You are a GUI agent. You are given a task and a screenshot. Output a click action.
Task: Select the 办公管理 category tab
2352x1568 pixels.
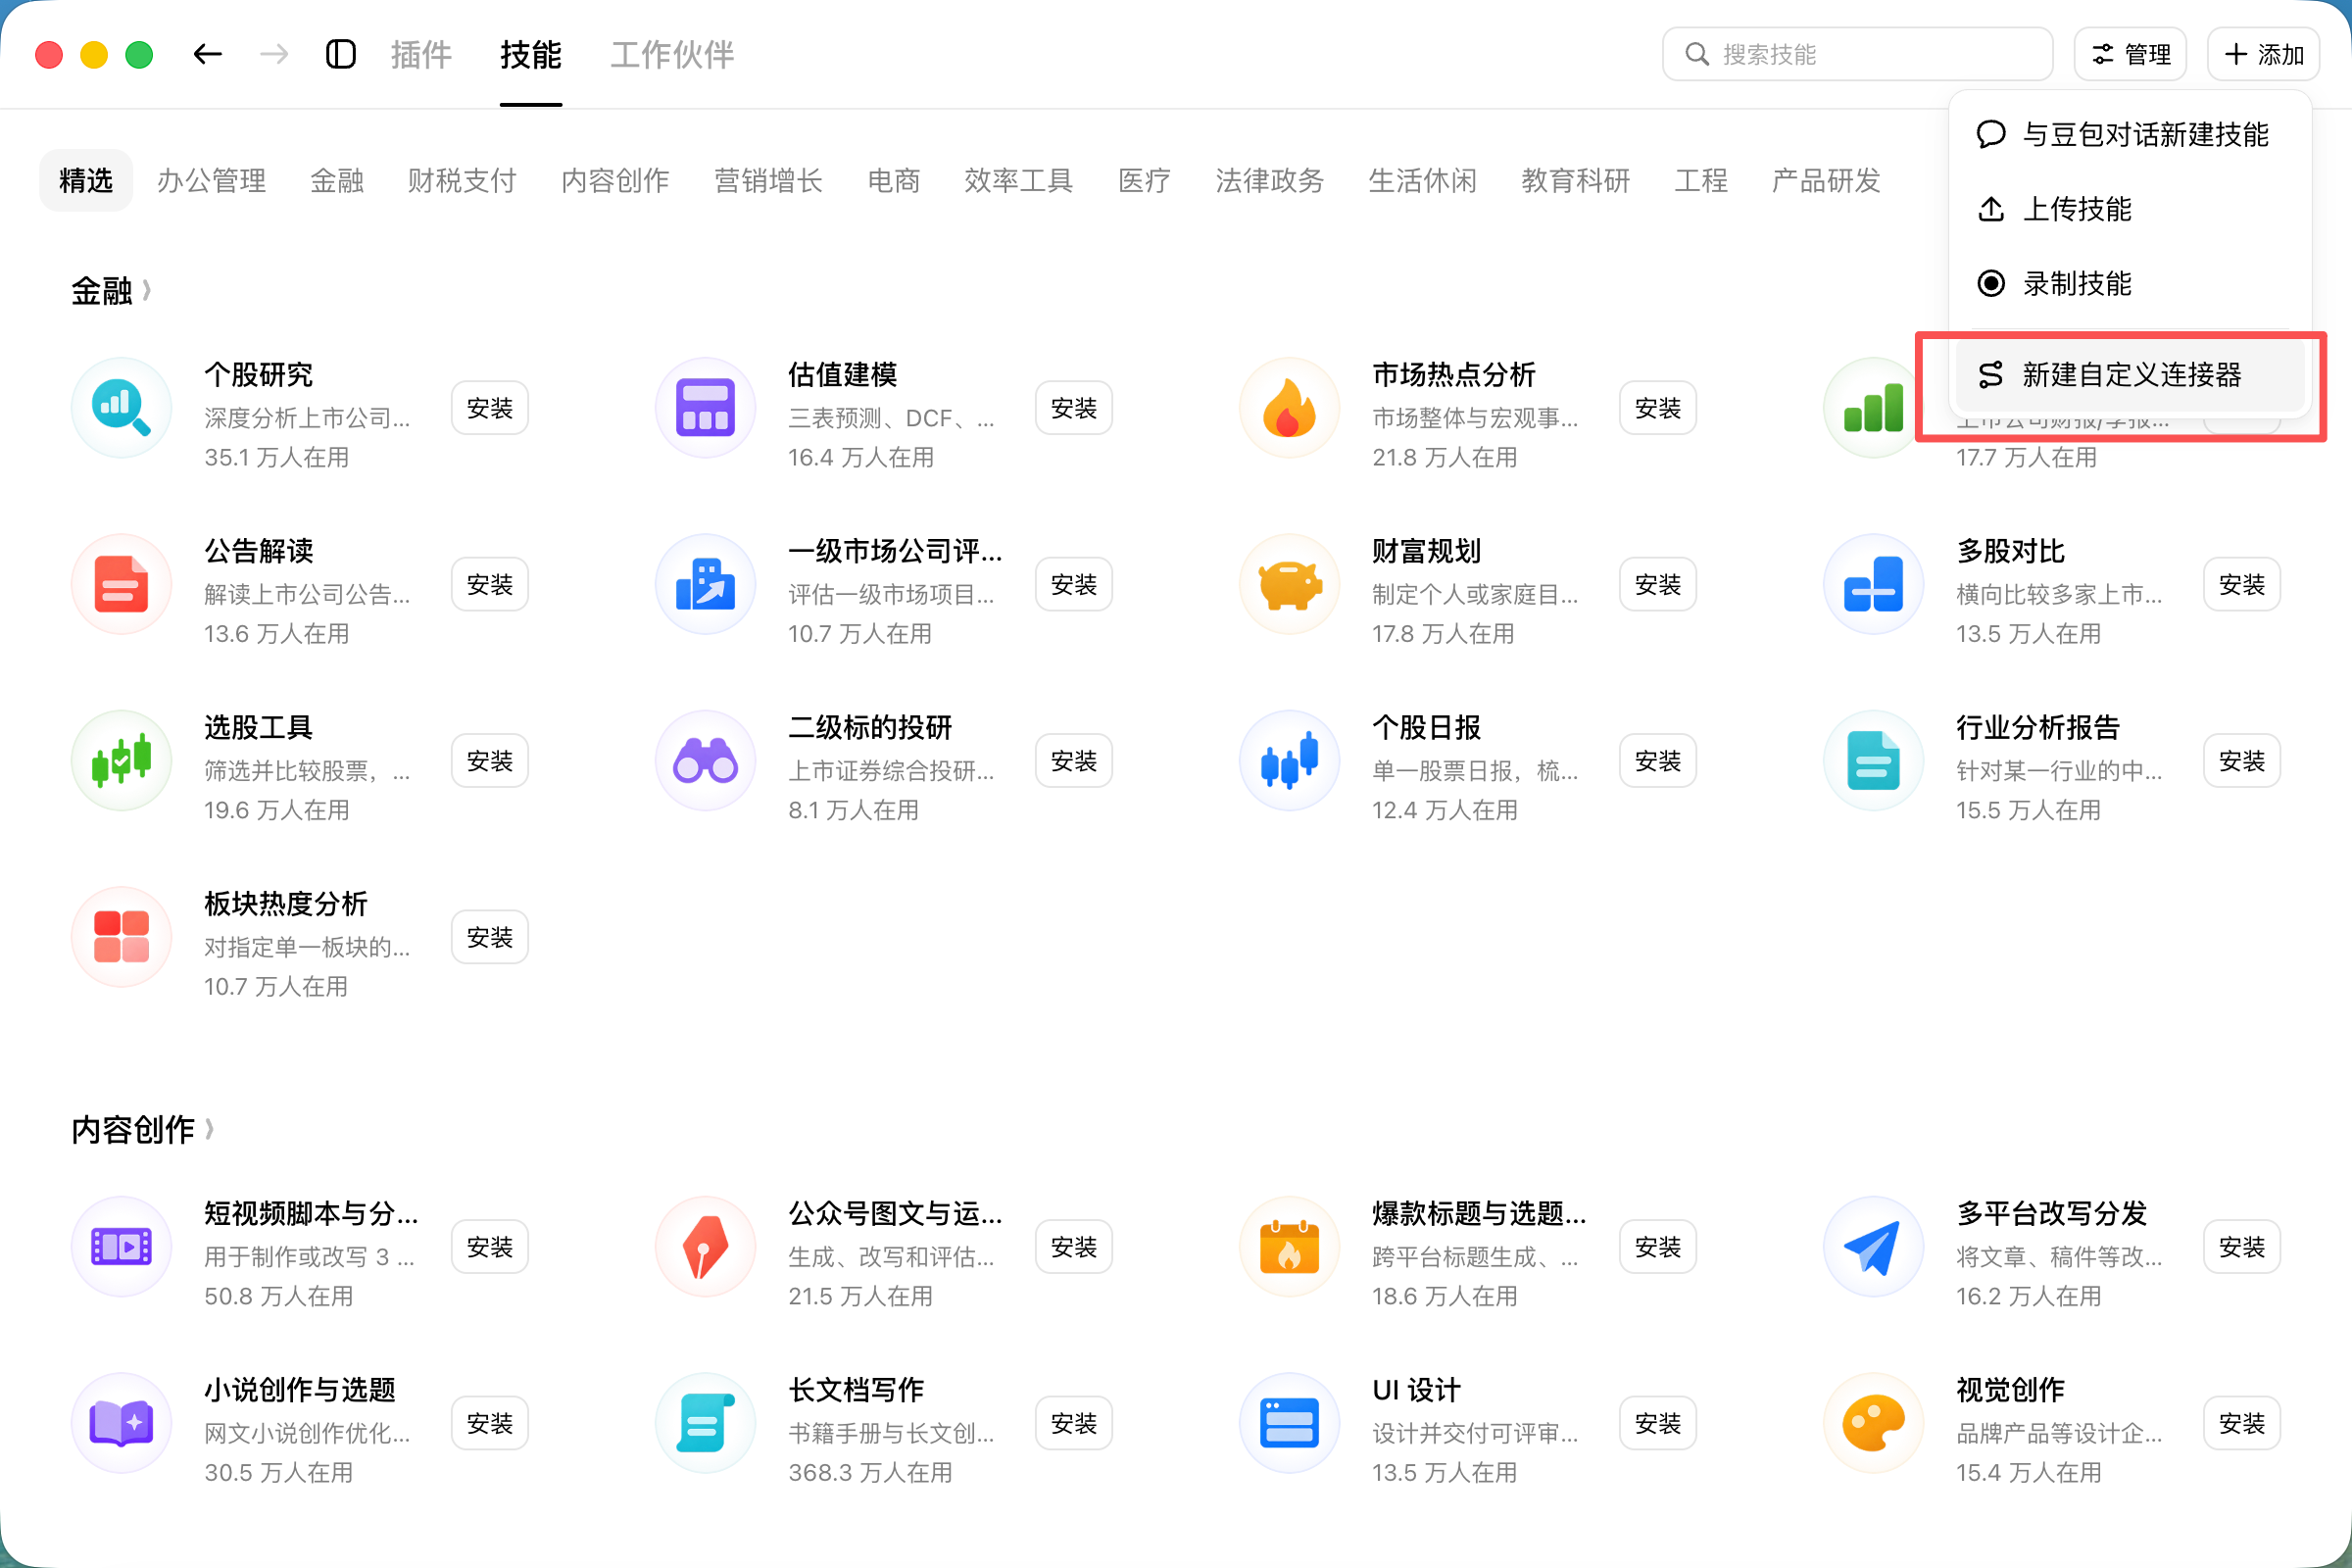[211, 180]
